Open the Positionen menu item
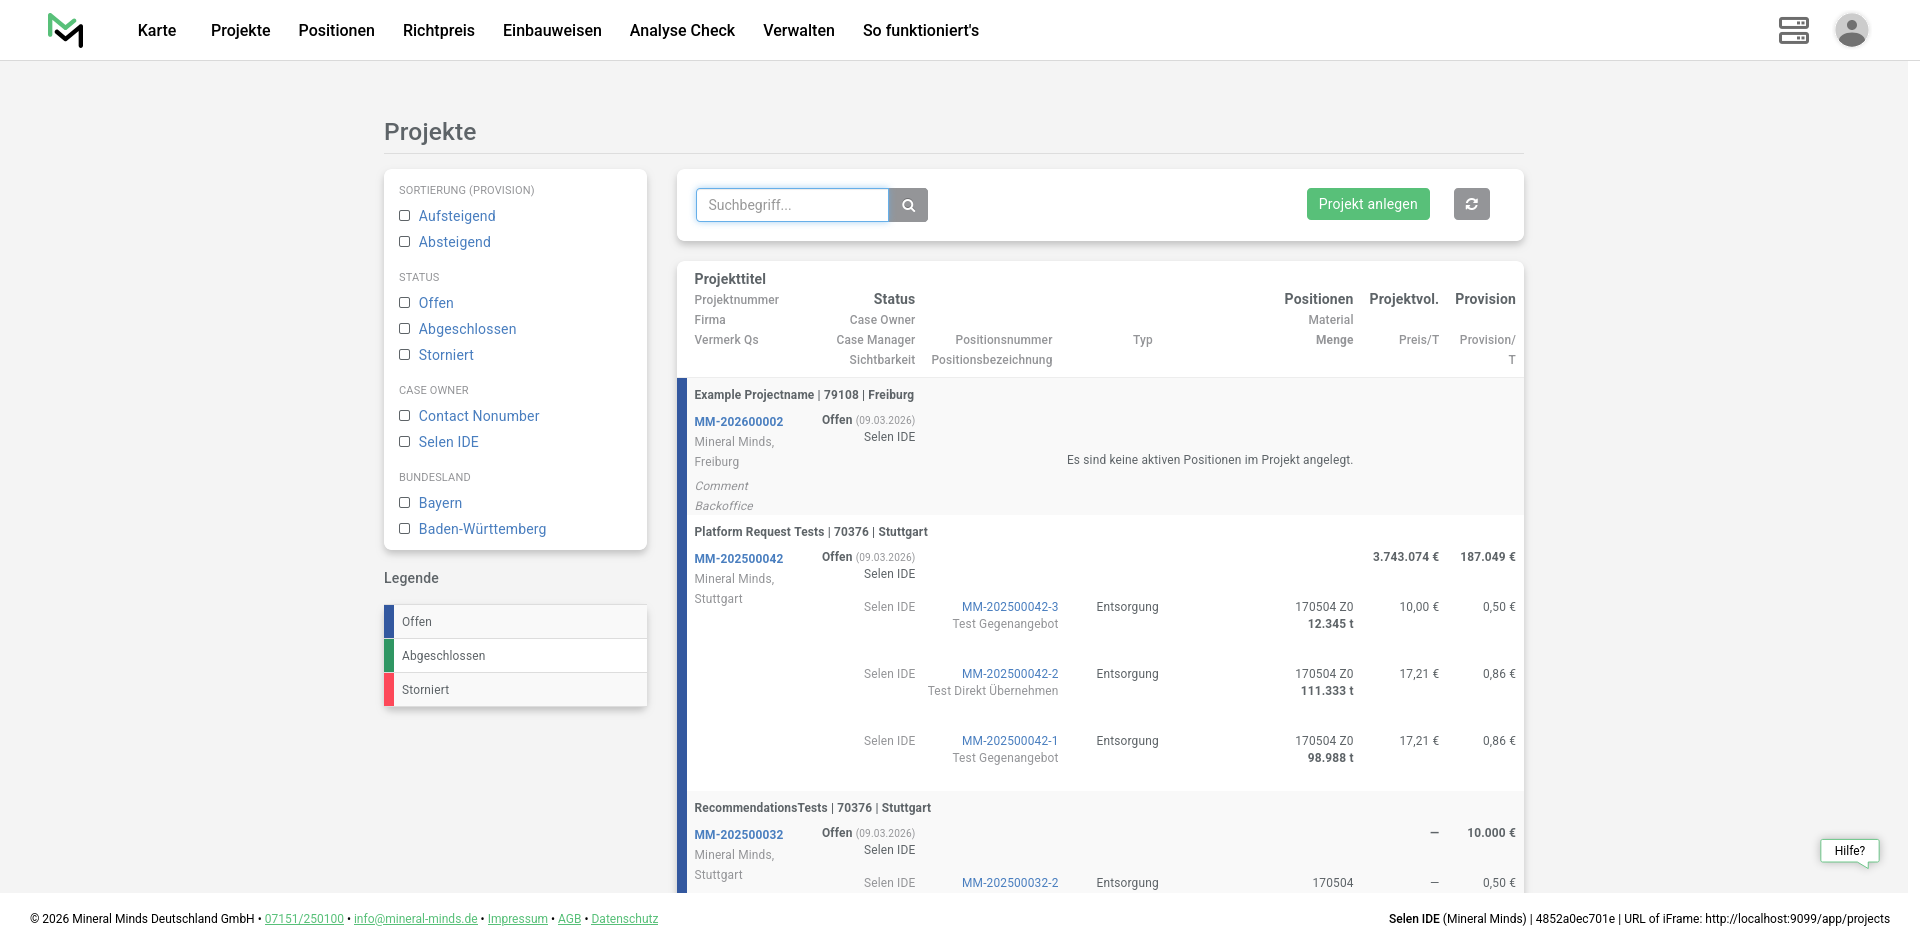This screenshot has height=943, width=1920. click(x=336, y=30)
